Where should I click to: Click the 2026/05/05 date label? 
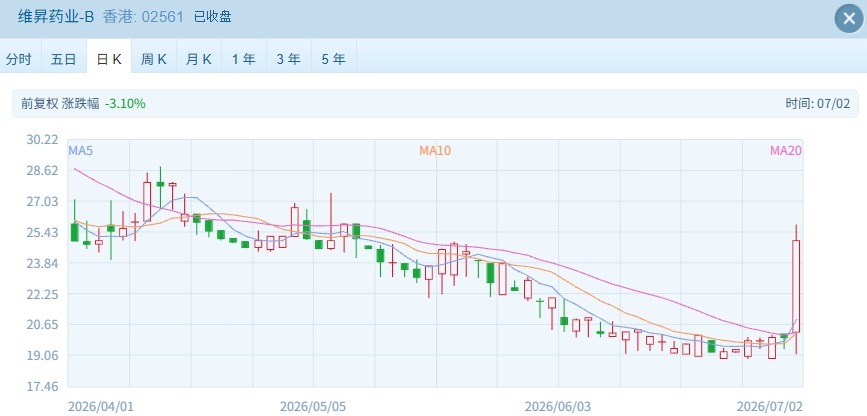[x=313, y=407]
